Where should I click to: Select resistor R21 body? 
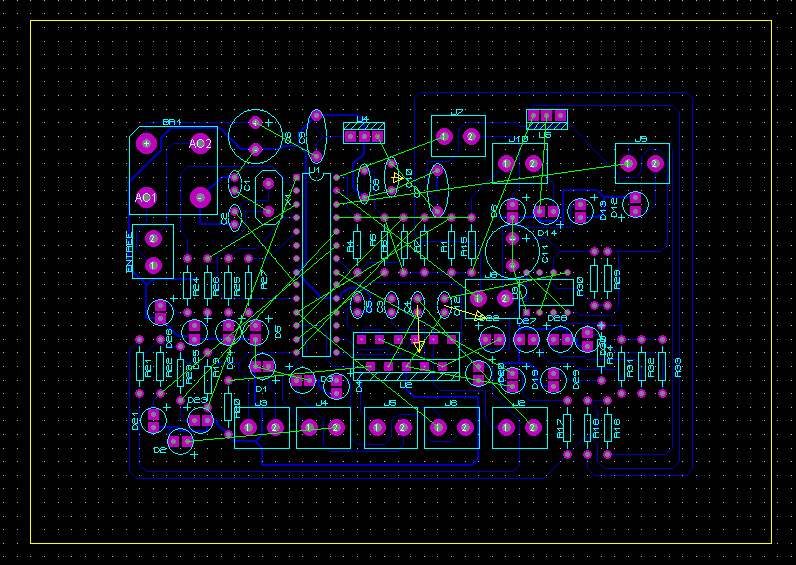click(x=140, y=367)
